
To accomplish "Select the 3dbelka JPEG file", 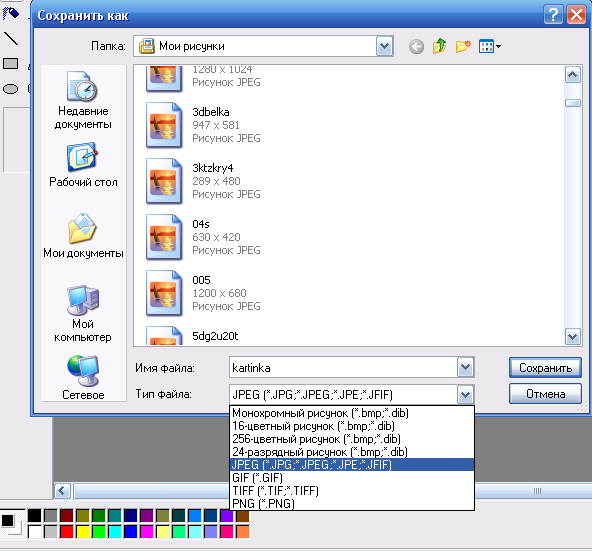I will (x=204, y=125).
